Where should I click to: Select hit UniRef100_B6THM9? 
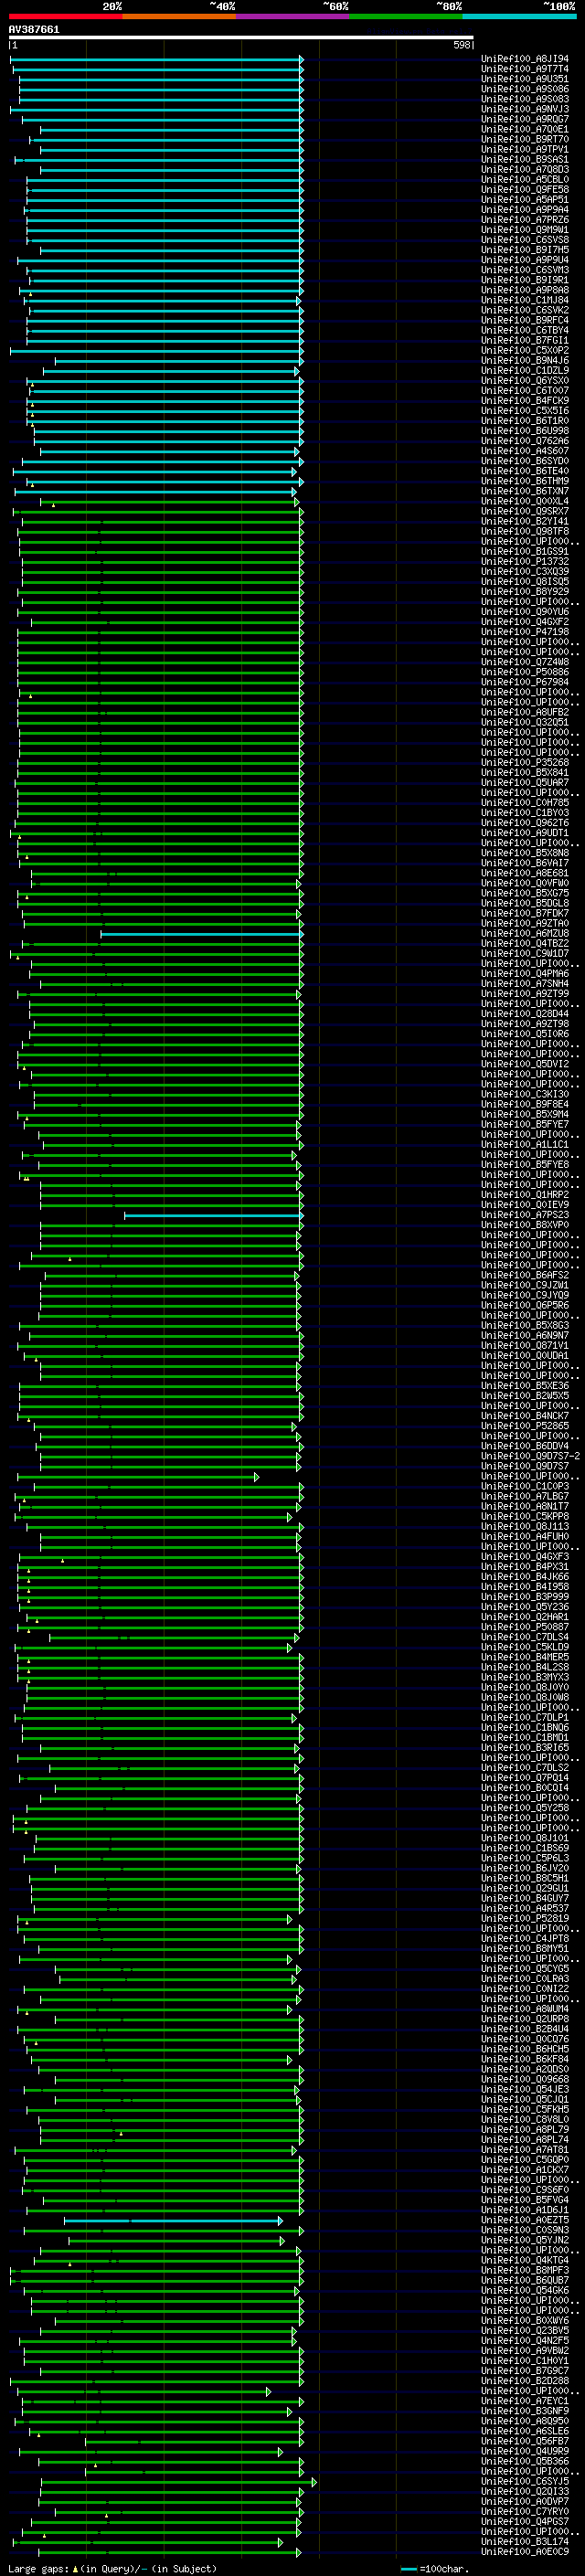tap(525, 481)
